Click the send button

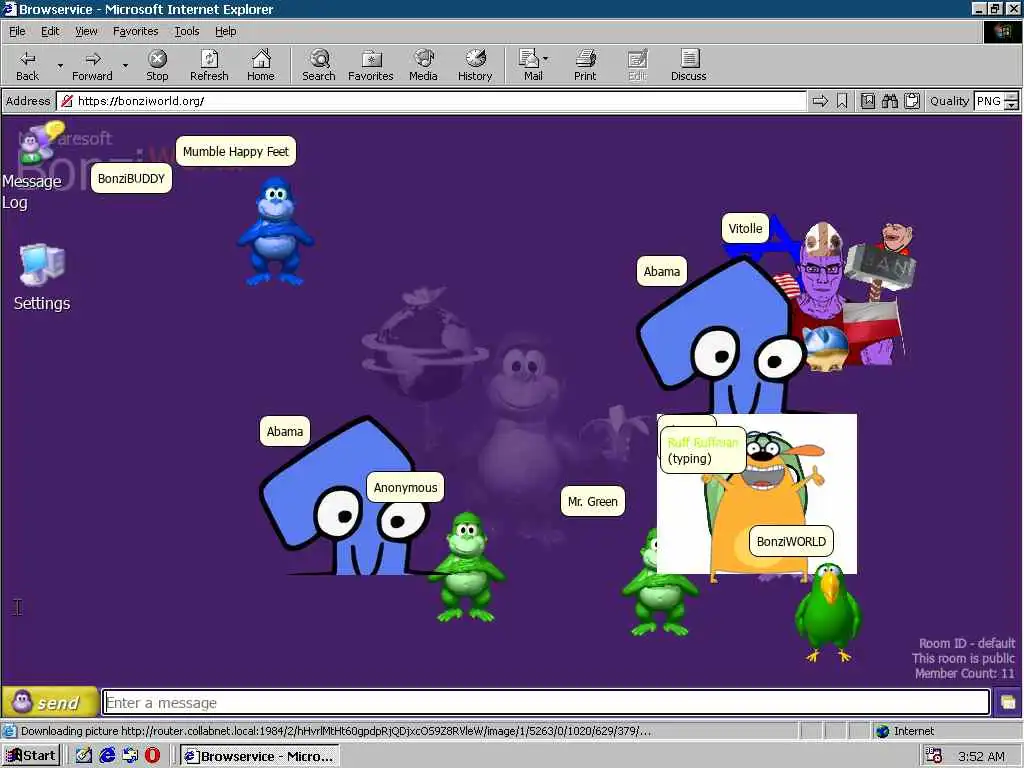pyautogui.click(x=50, y=703)
